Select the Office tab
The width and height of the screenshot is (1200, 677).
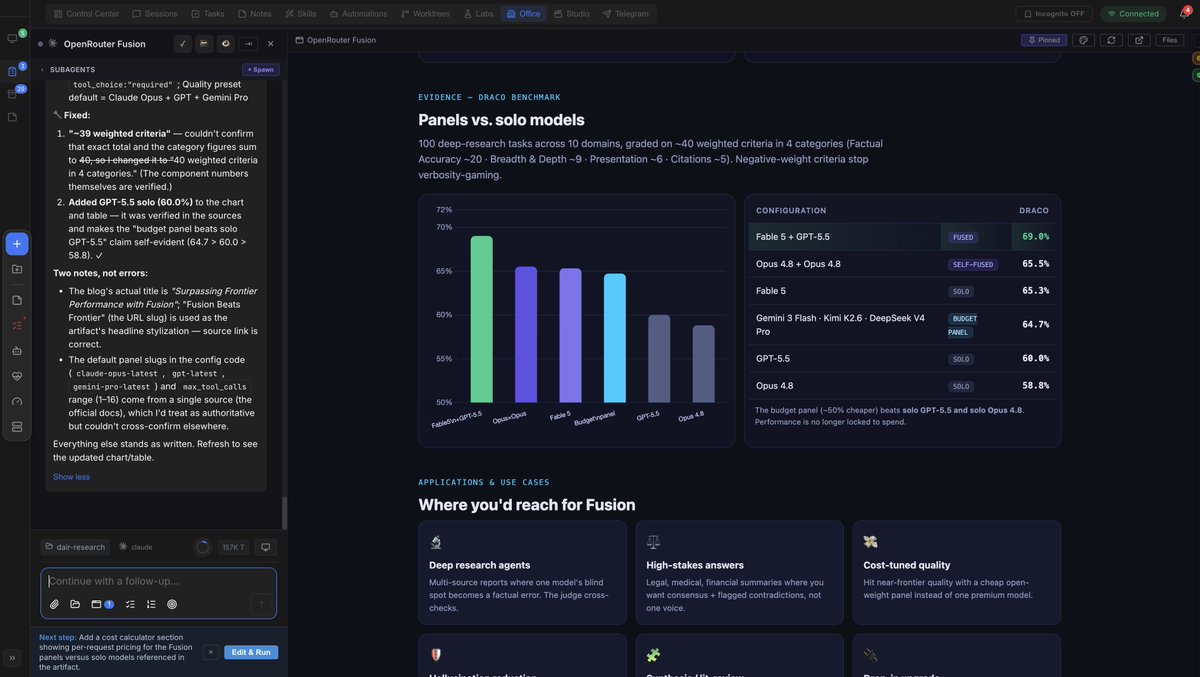coord(524,14)
